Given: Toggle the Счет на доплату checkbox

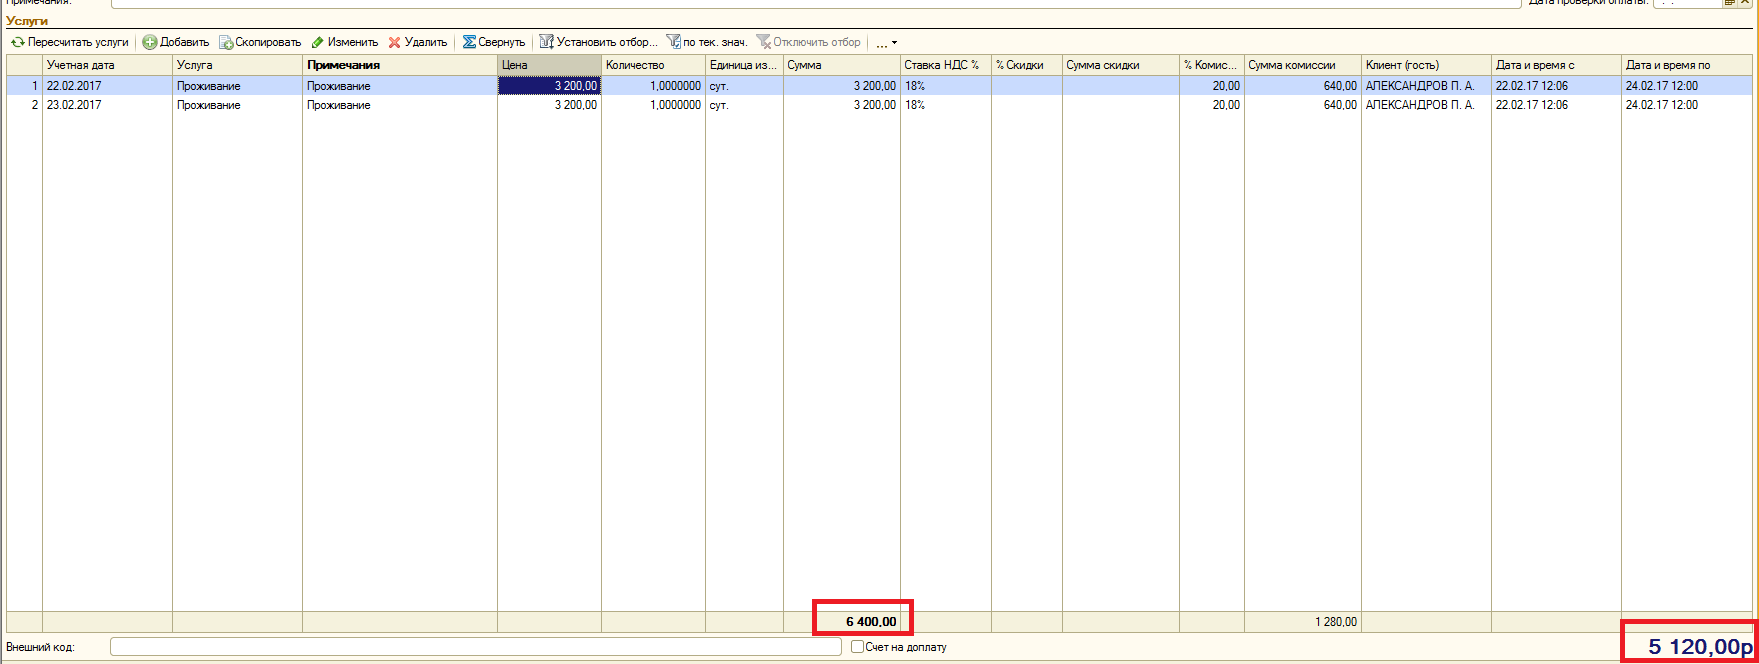Looking at the screenshot, I should pyautogui.click(x=857, y=647).
